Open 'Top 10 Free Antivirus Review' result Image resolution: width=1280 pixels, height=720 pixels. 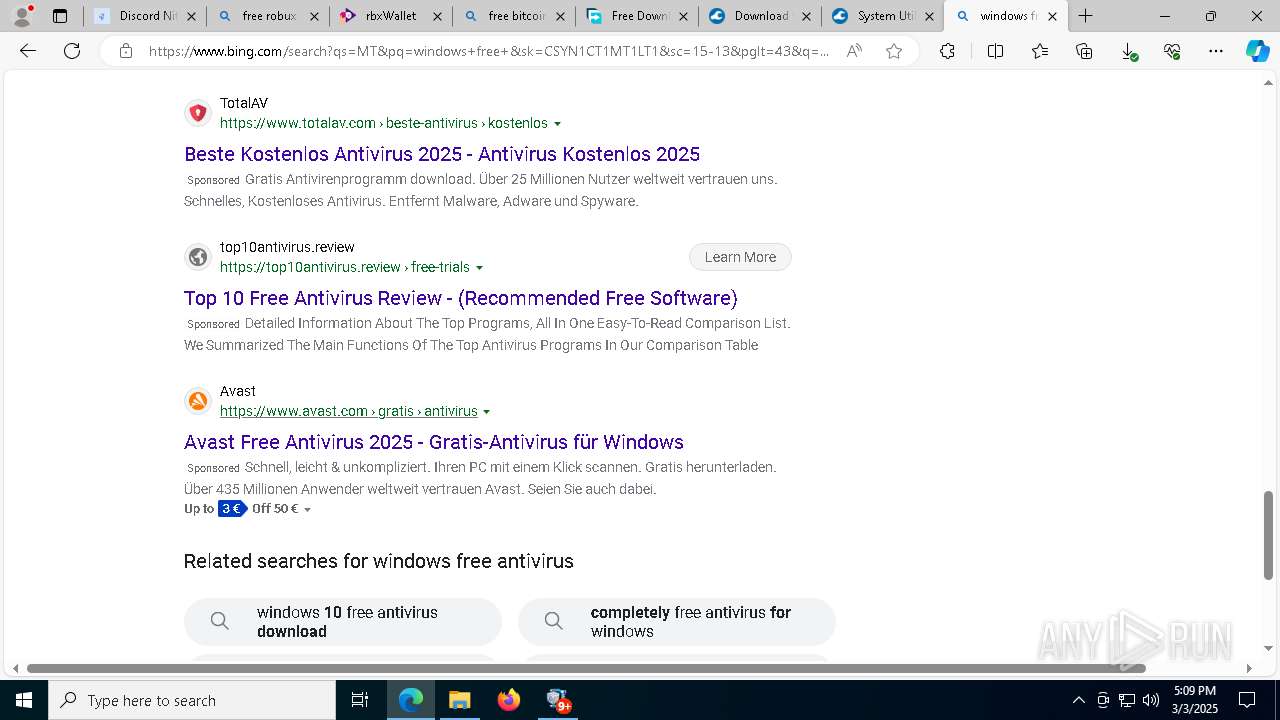(x=461, y=298)
